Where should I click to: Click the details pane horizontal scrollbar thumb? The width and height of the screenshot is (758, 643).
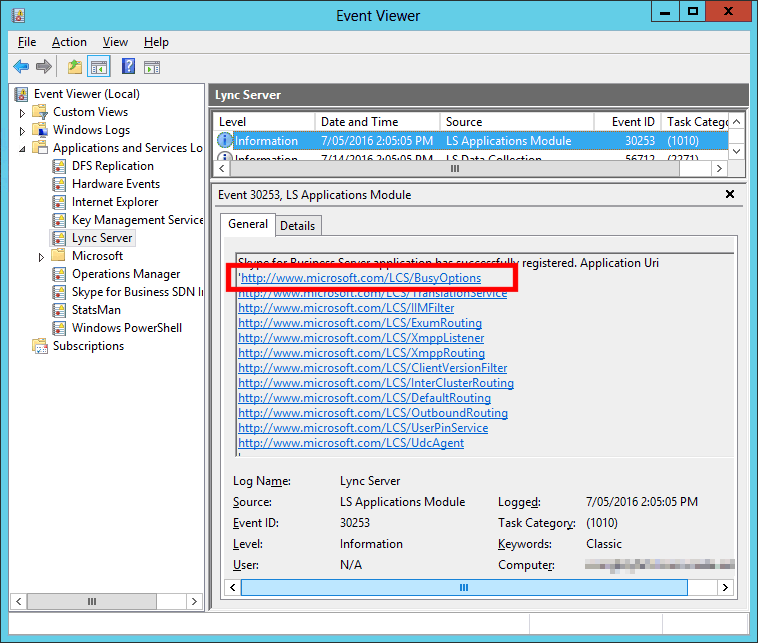[464, 587]
